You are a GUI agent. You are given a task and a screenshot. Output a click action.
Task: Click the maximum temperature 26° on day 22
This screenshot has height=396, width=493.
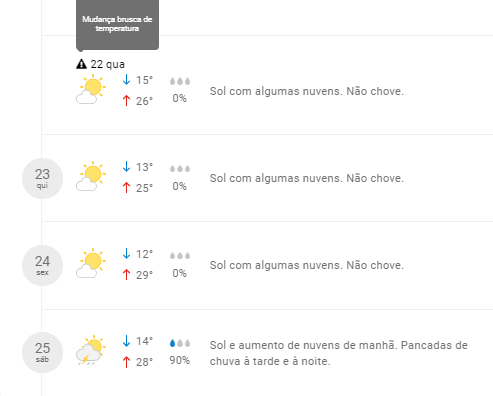[x=144, y=101]
